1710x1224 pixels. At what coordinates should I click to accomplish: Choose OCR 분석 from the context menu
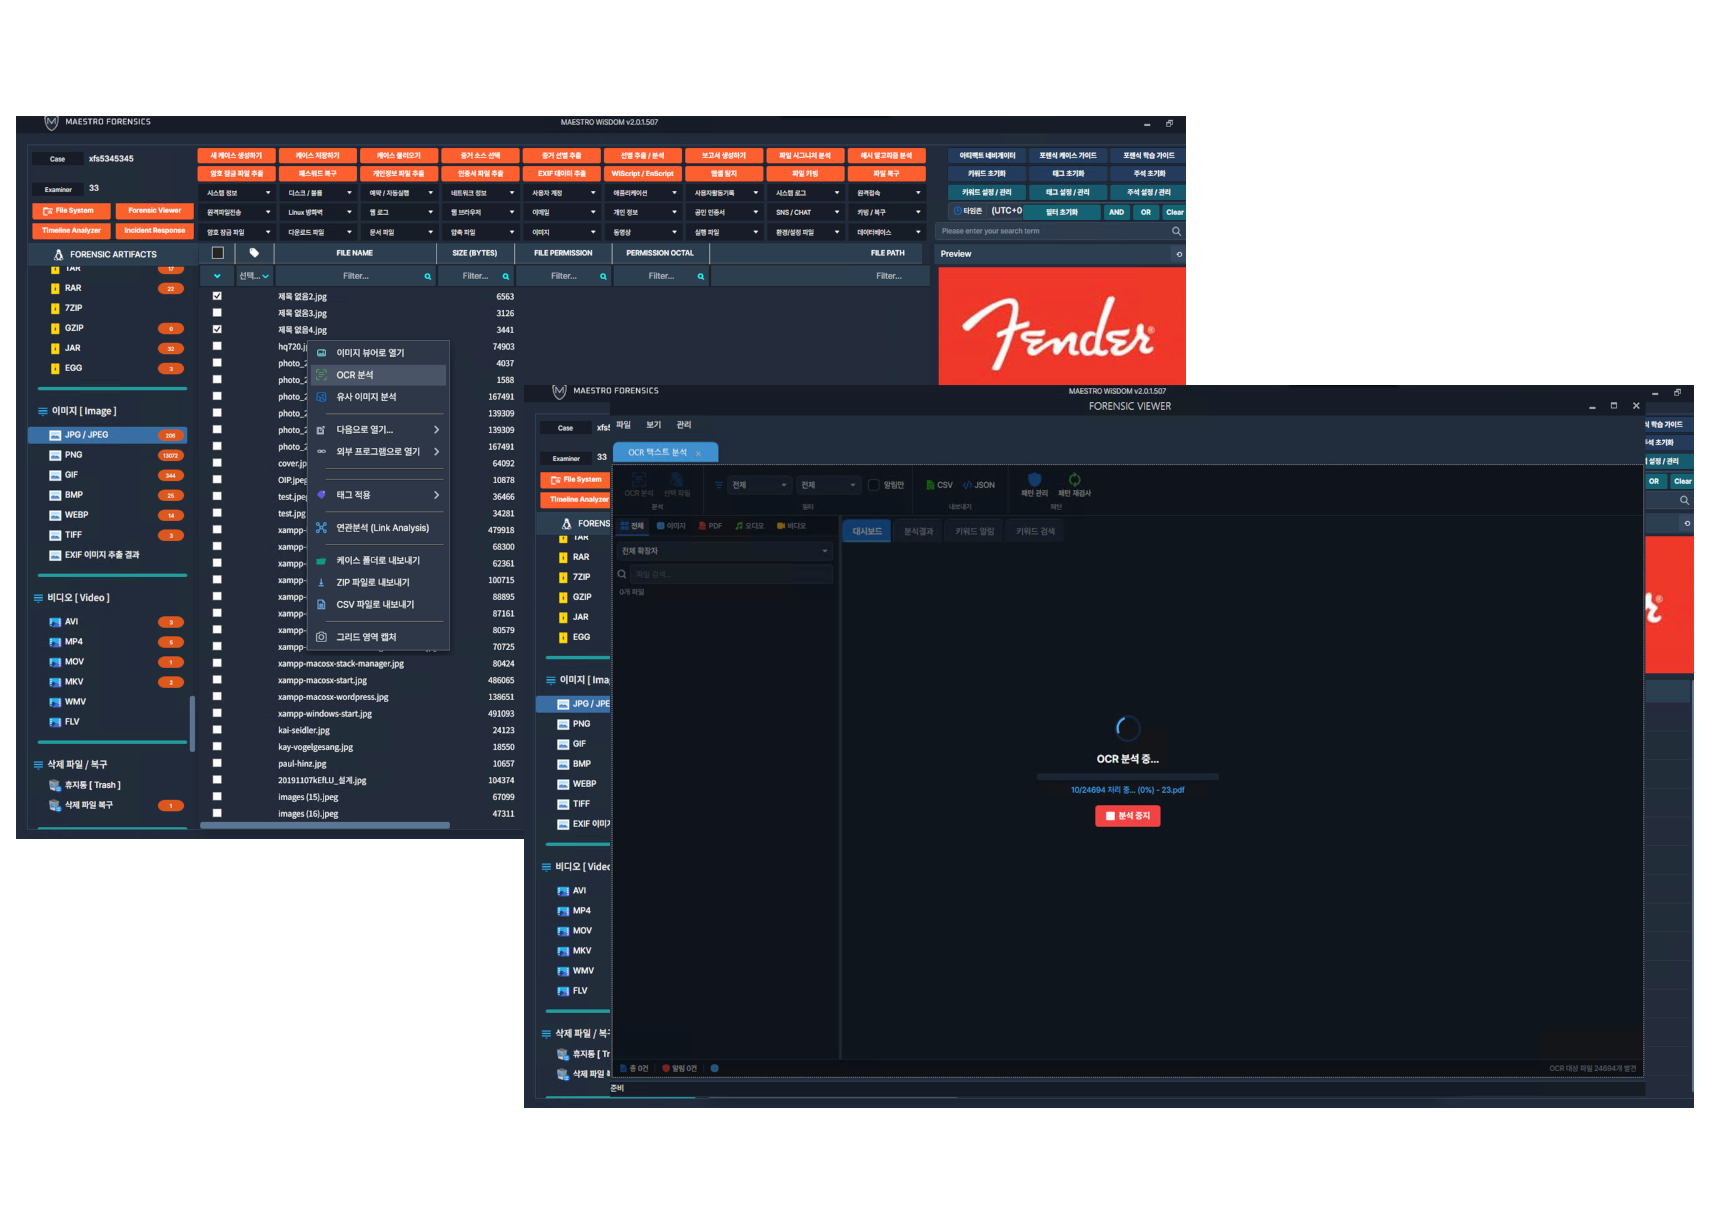[380, 375]
